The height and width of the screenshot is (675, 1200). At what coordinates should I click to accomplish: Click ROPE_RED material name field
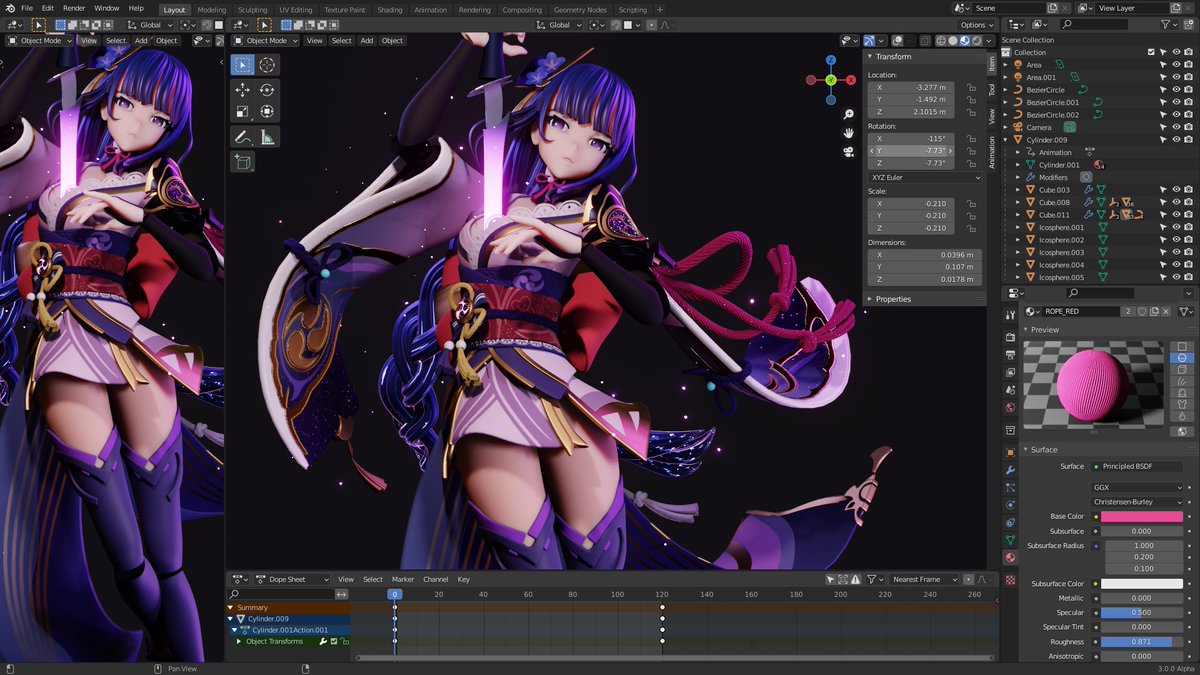coord(1082,311)
